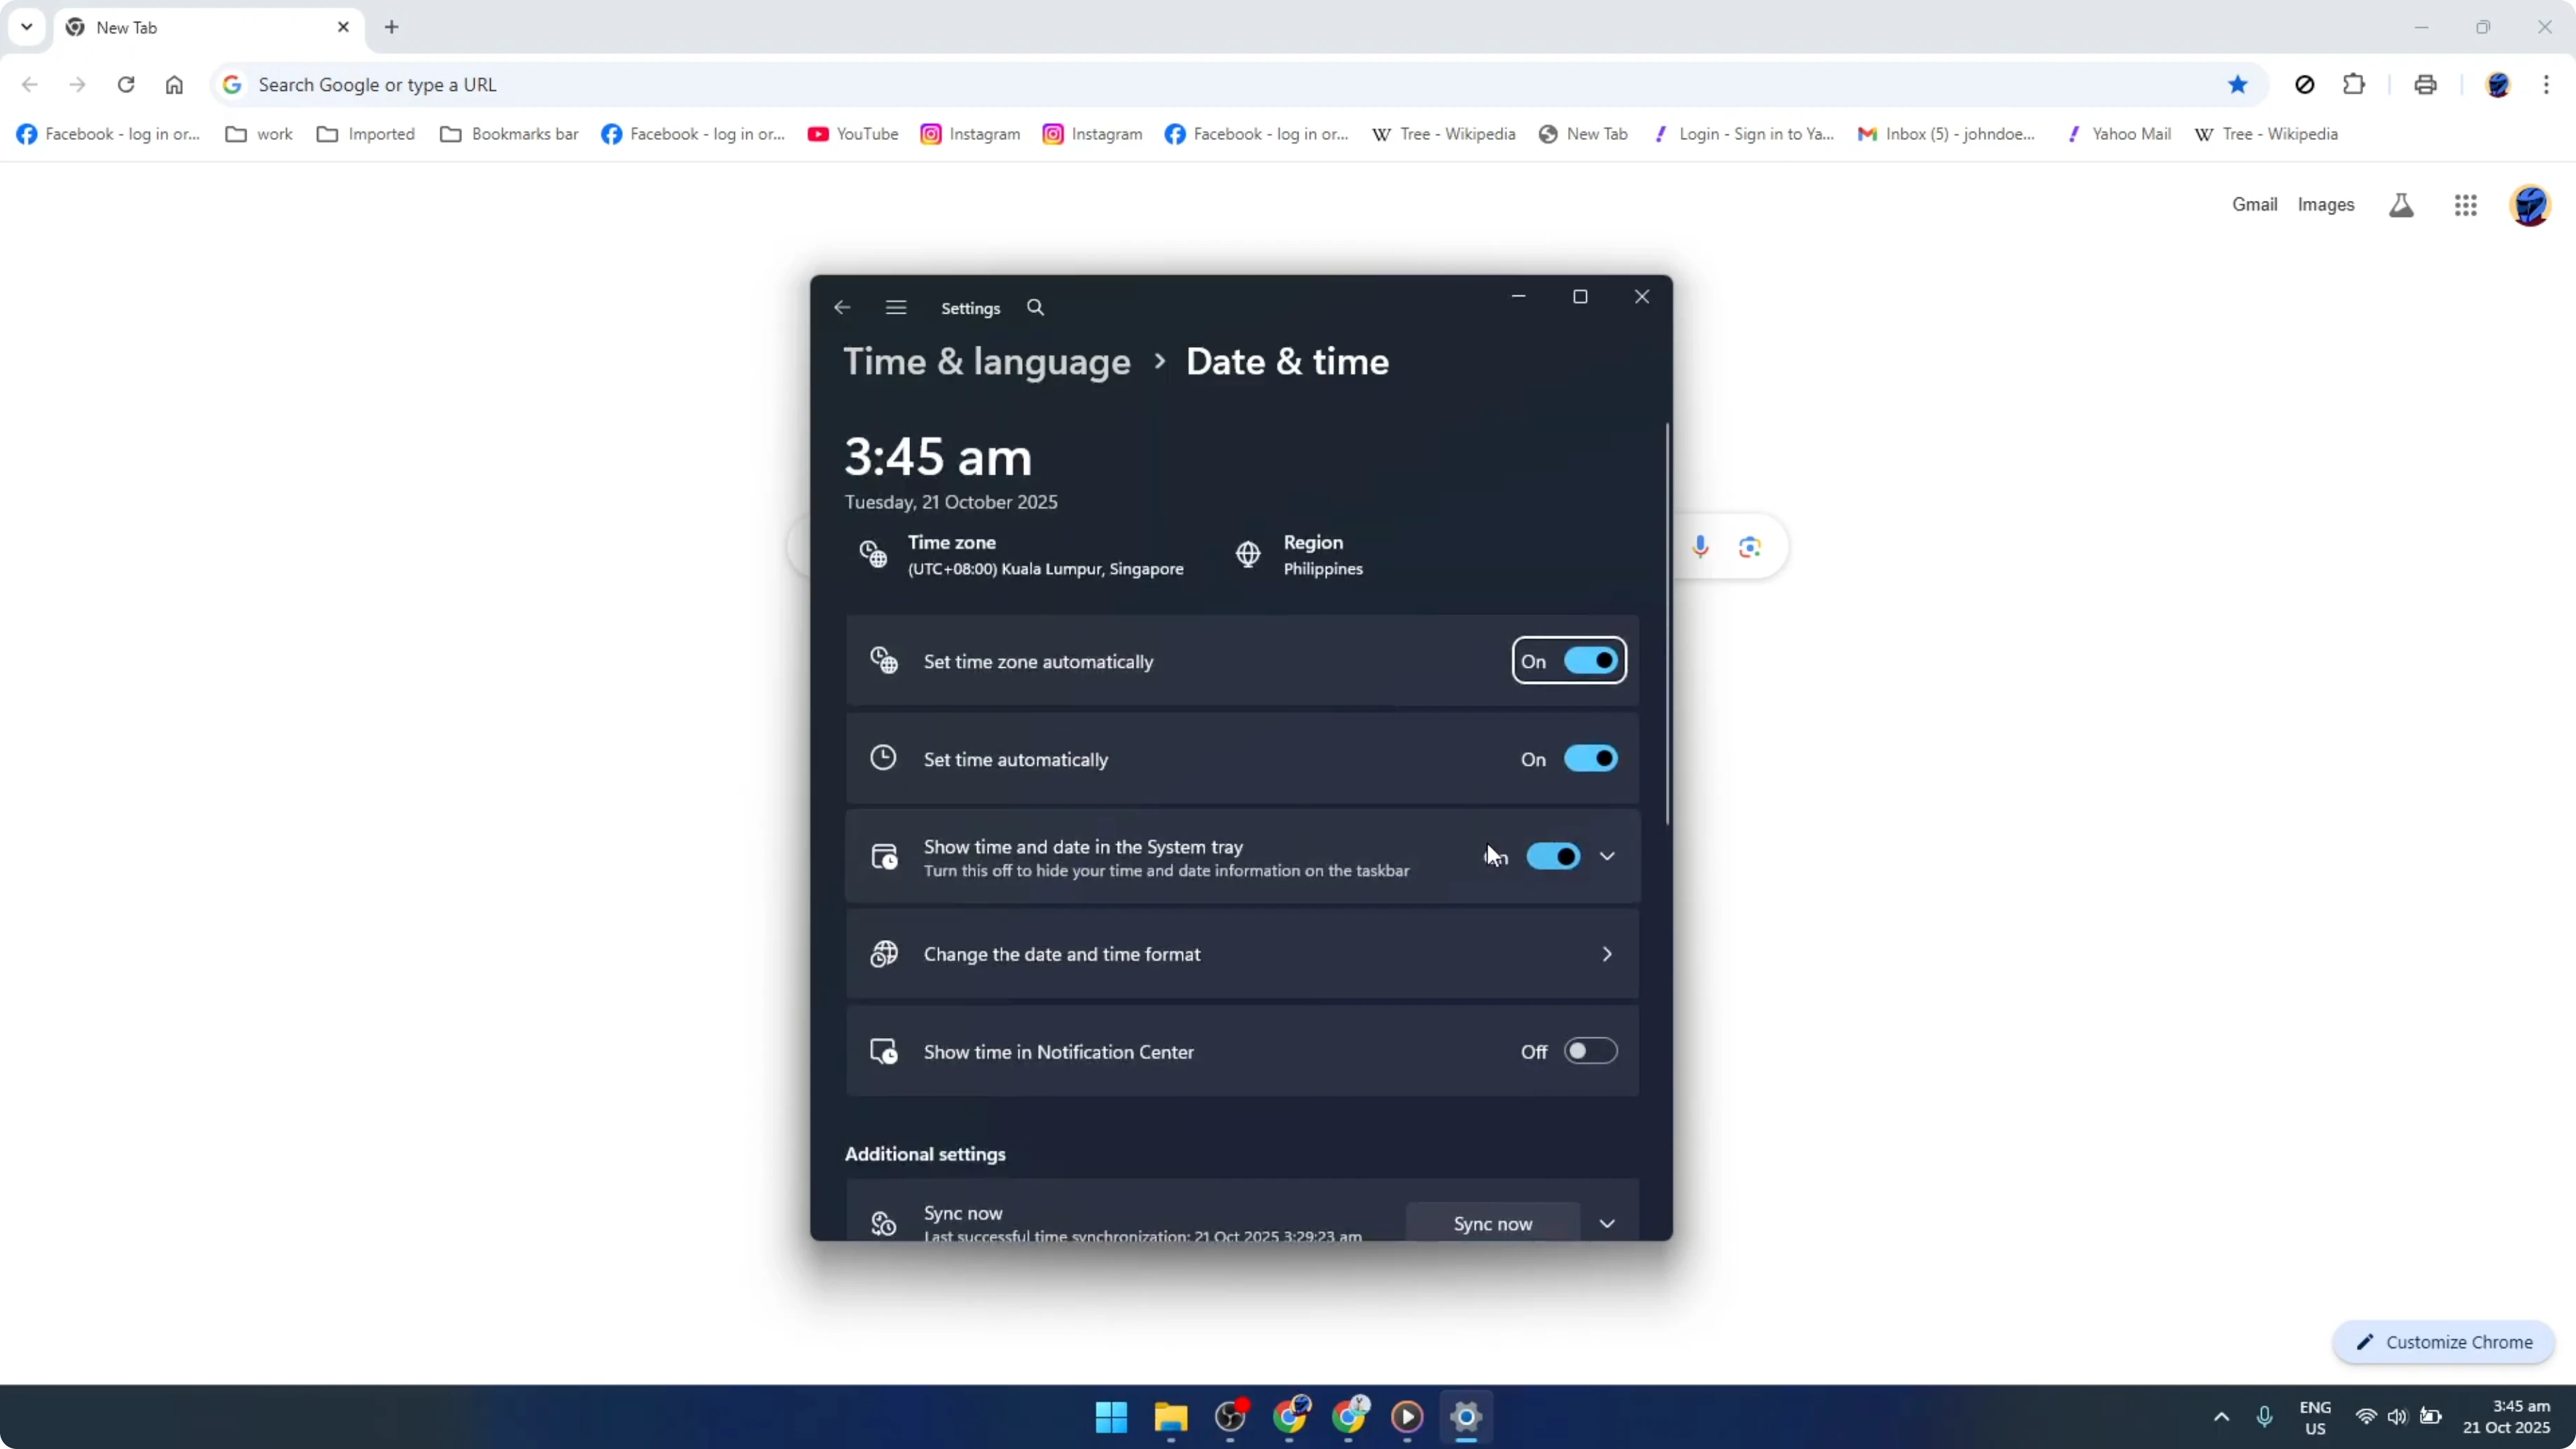Image resolution: width=2576 pixels, height=1449 pixels.
Task: Start voice search with the microphone icon
Action: [1701, 546]
